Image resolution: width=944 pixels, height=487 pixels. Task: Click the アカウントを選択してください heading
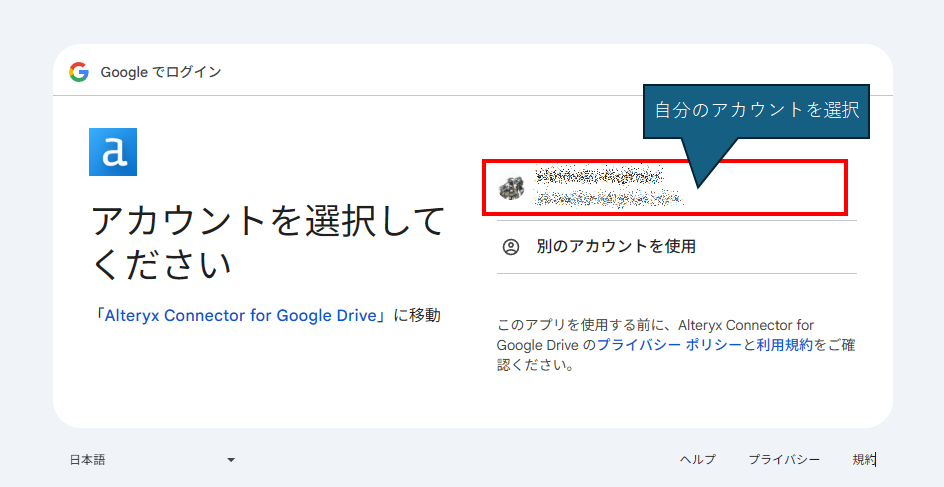pyautogui.click(x=267, y=242)
